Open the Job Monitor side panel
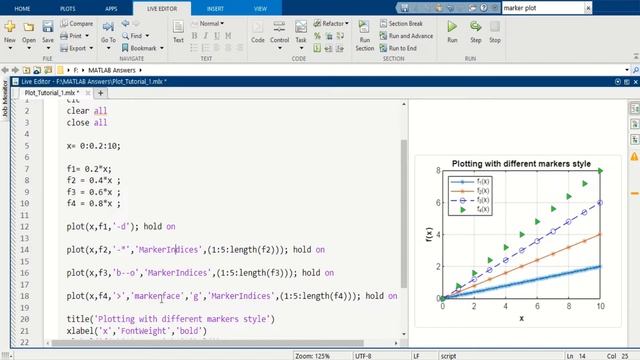The width and height of the screenshot is (640, 360). 4,98
